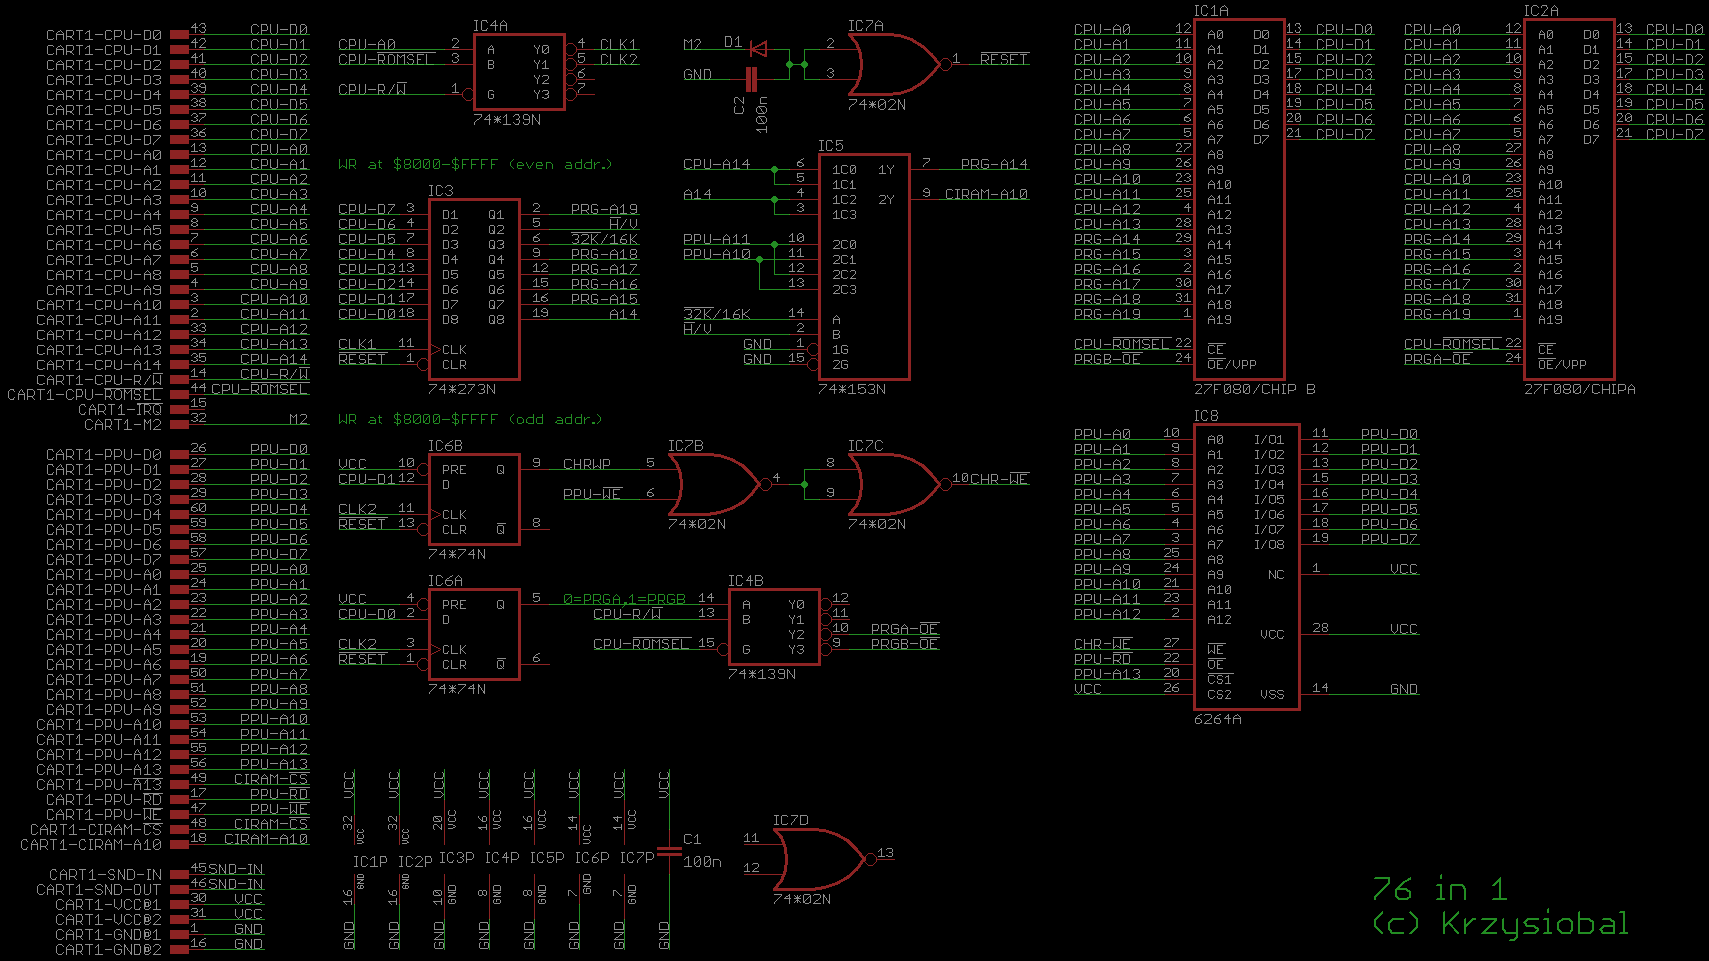The height and width of the screenshot is (961, 1709).
Task: Select the 'WR at $8000-$FFFF (odd addr.)' note
Action: (x=472, y=419)
